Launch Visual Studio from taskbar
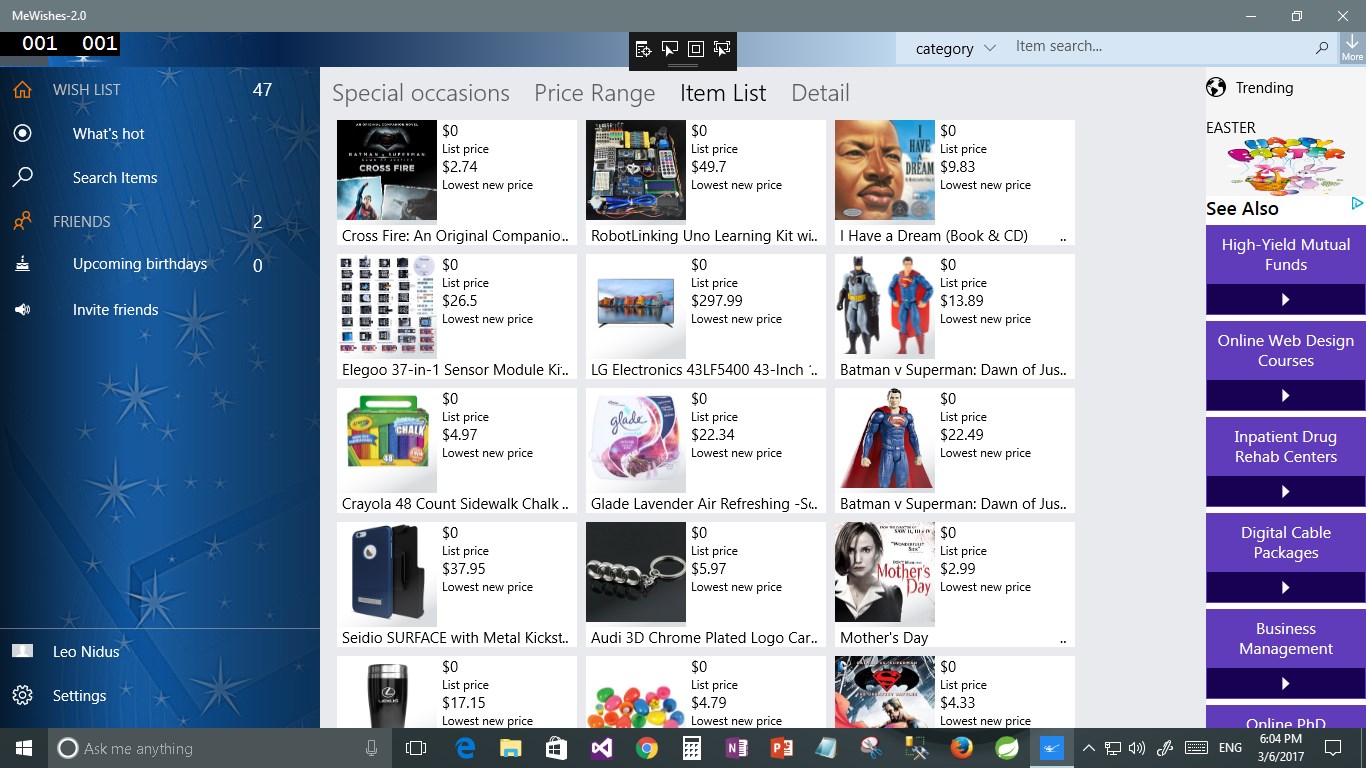This screenshot has width=1366, height=768. click(x=600, y=748)
